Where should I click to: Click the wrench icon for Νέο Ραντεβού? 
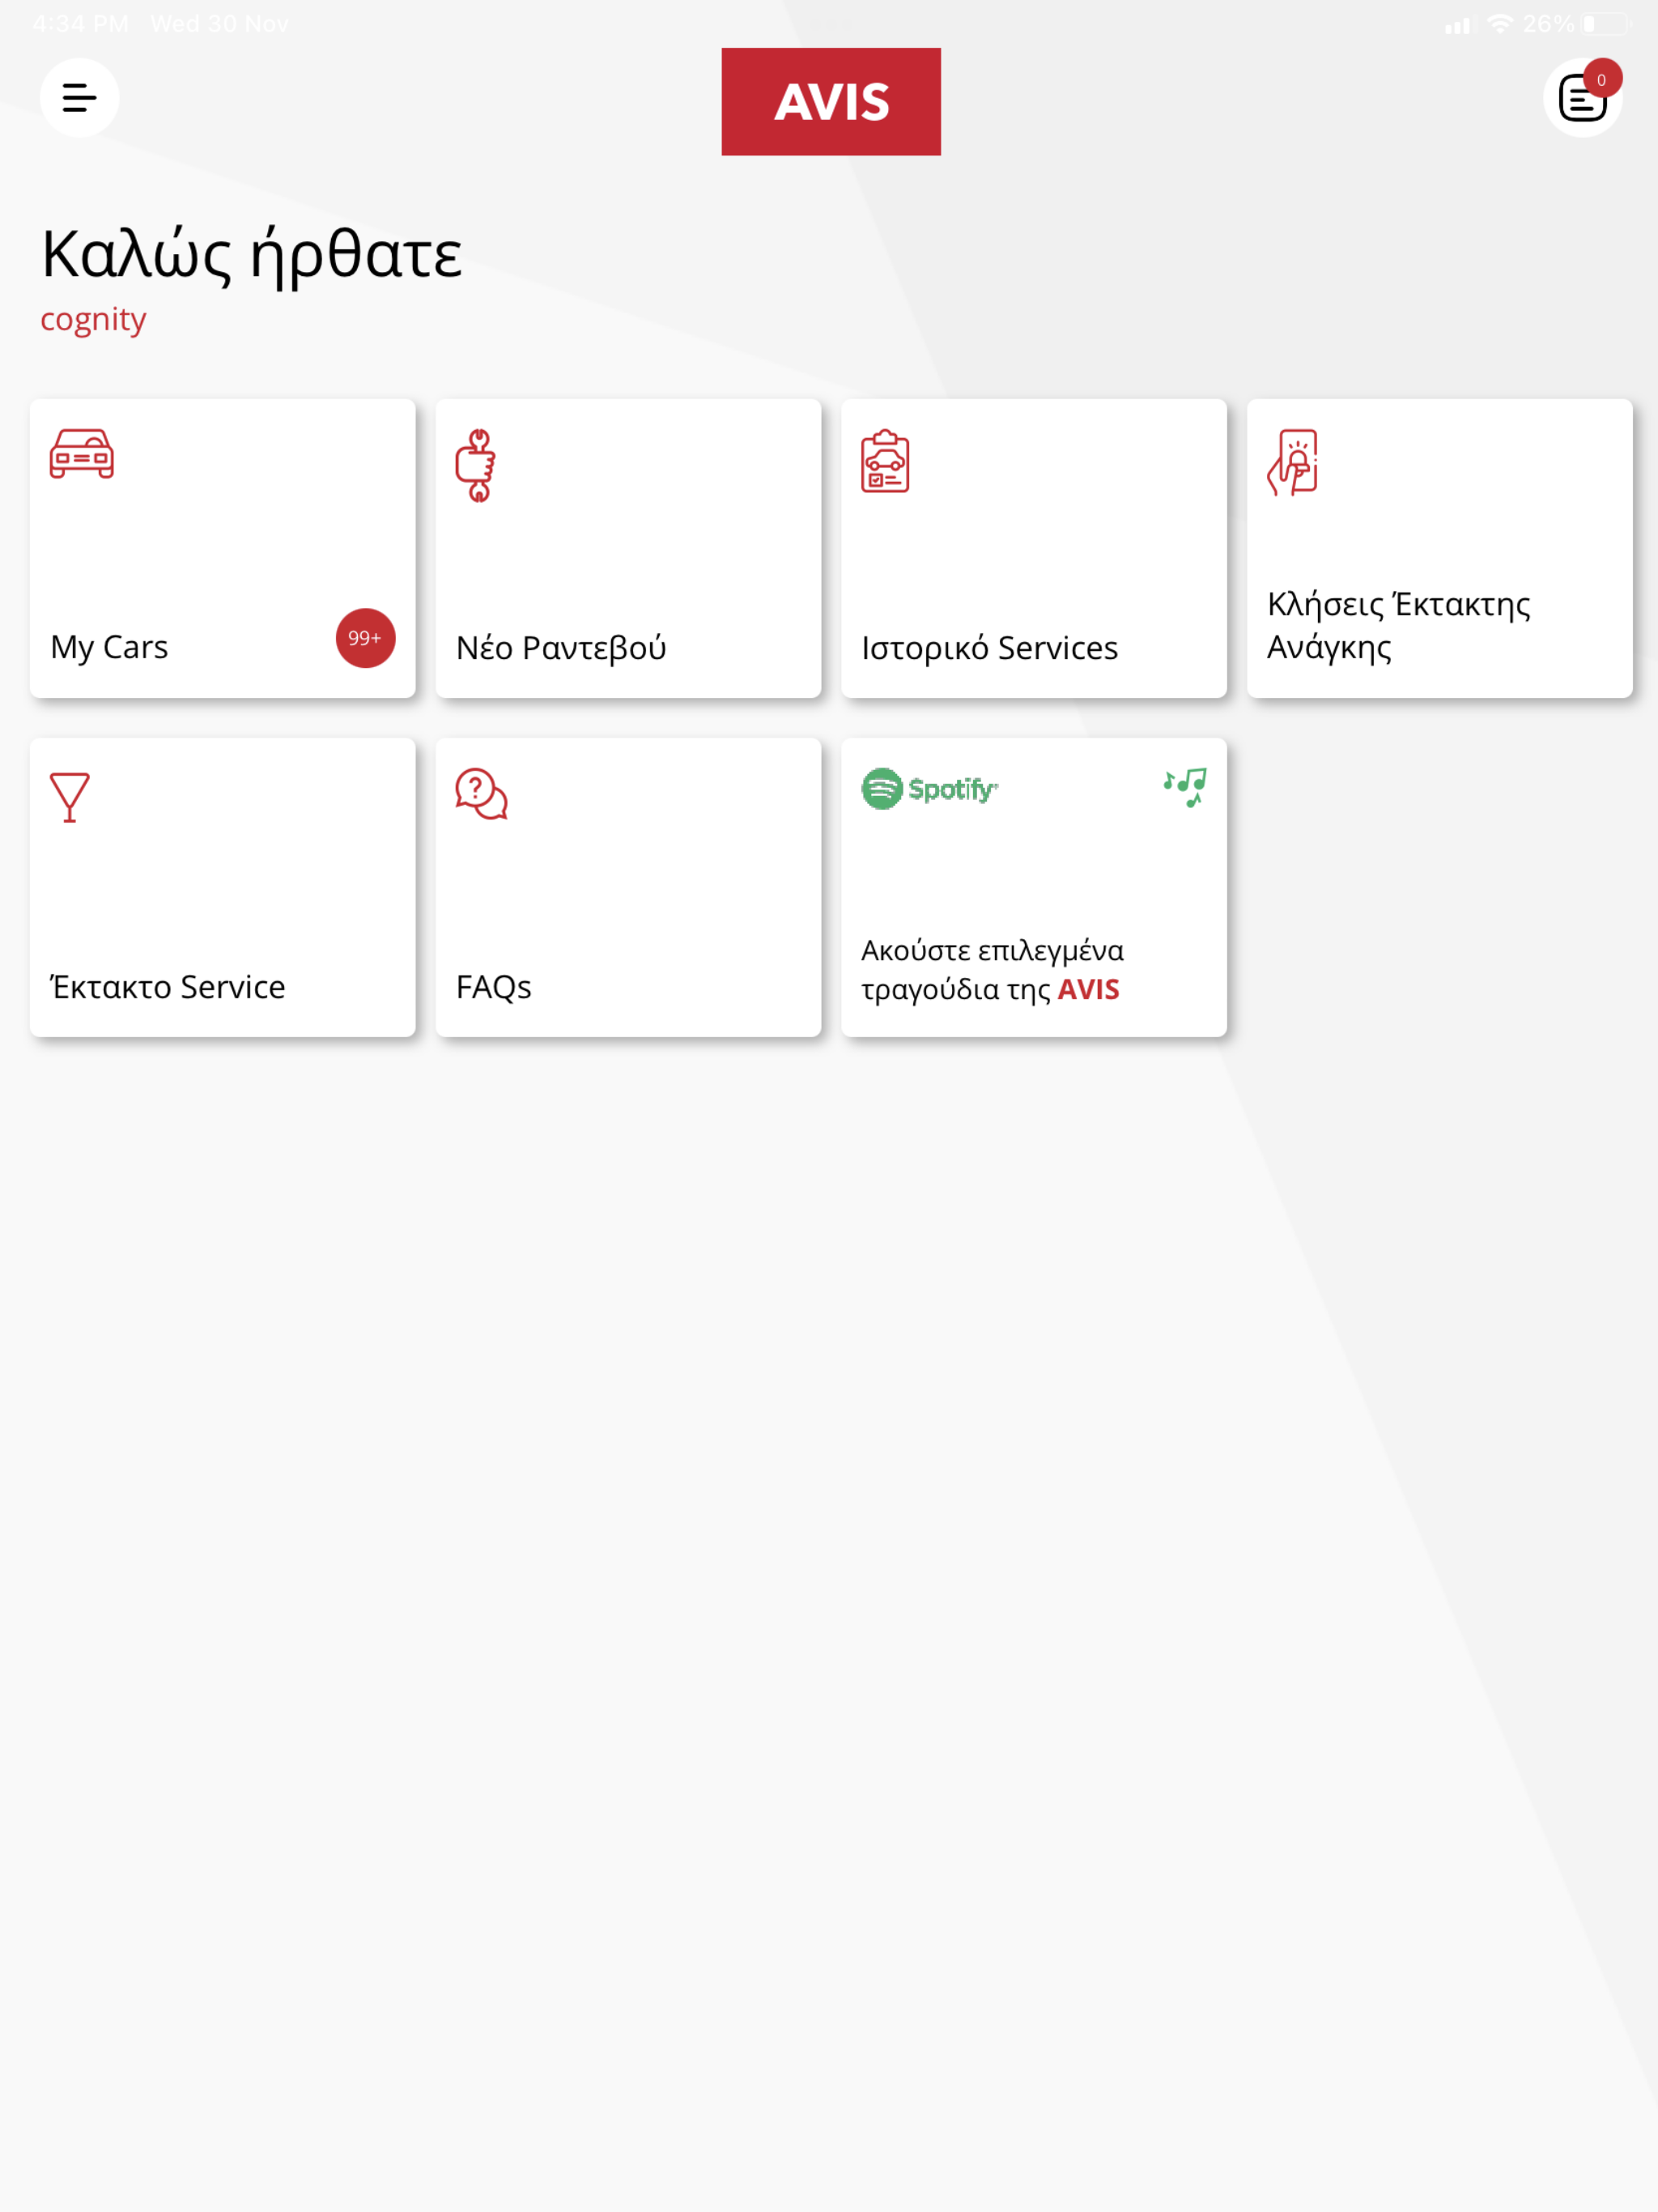[476, 466]
